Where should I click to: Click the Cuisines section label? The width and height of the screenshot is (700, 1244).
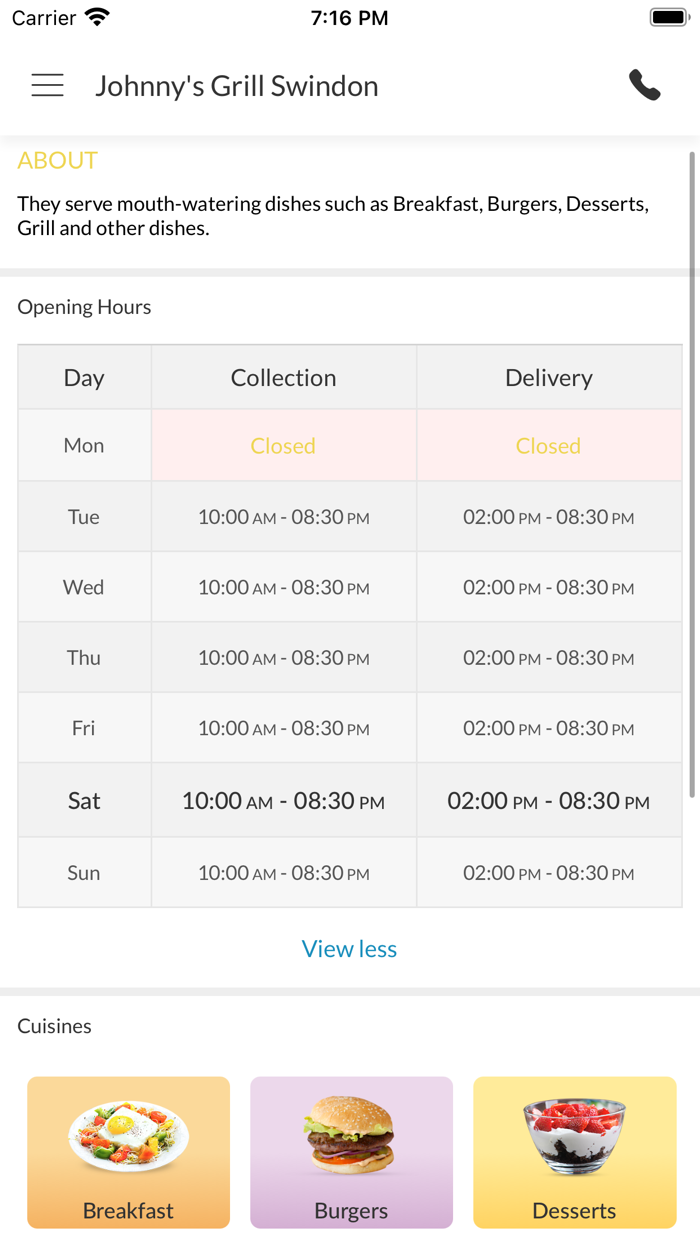(x=54, y=1026)
